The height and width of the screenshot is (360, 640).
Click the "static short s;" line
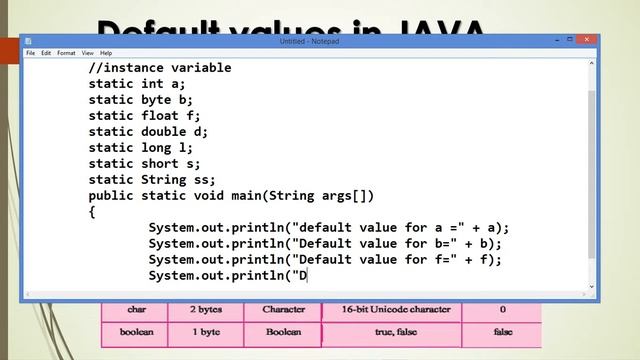(144, 163)
